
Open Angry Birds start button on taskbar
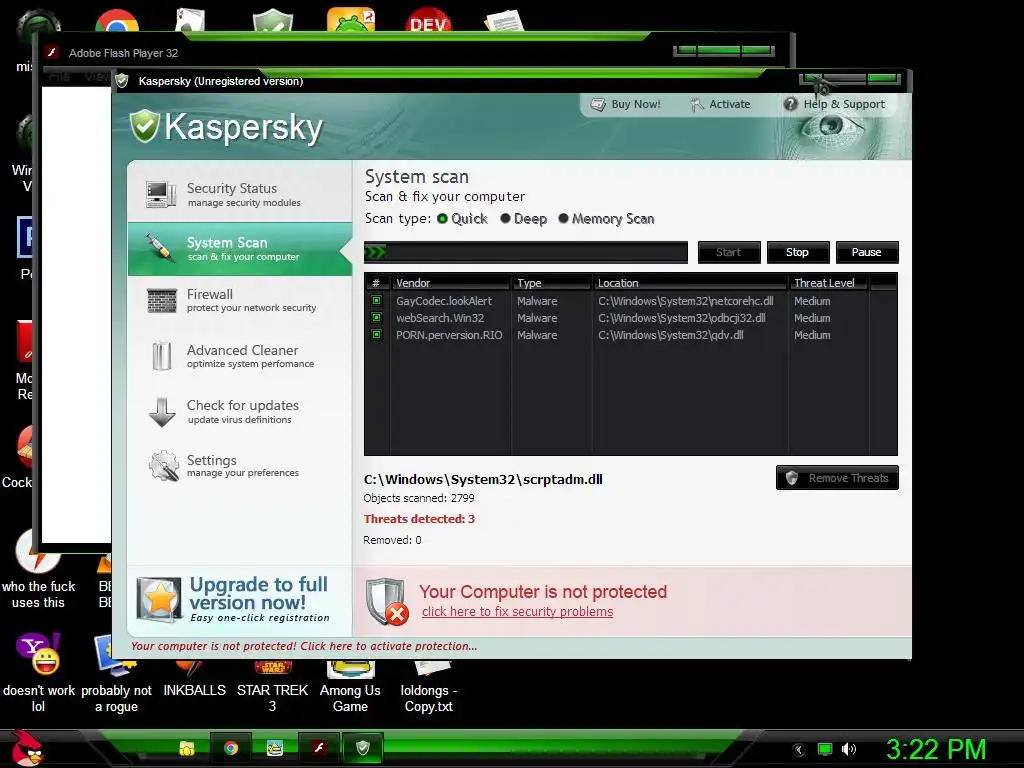tap(27, 748)
